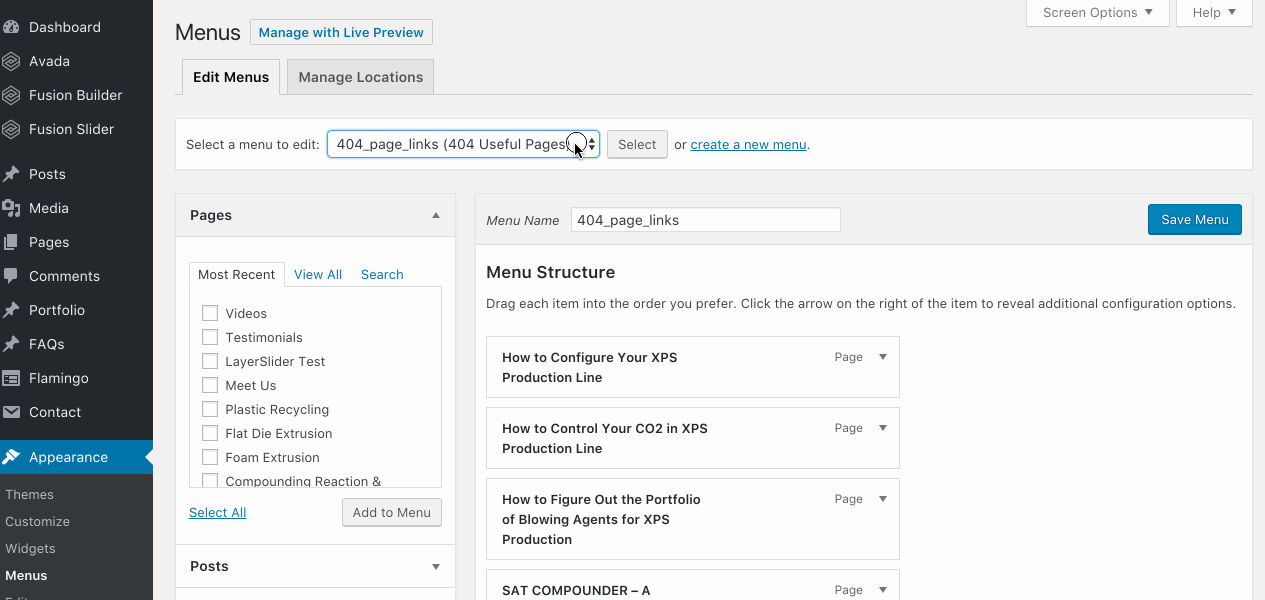Click into the Menu Name input field
Screen dimensions: 1265x600
706,220
